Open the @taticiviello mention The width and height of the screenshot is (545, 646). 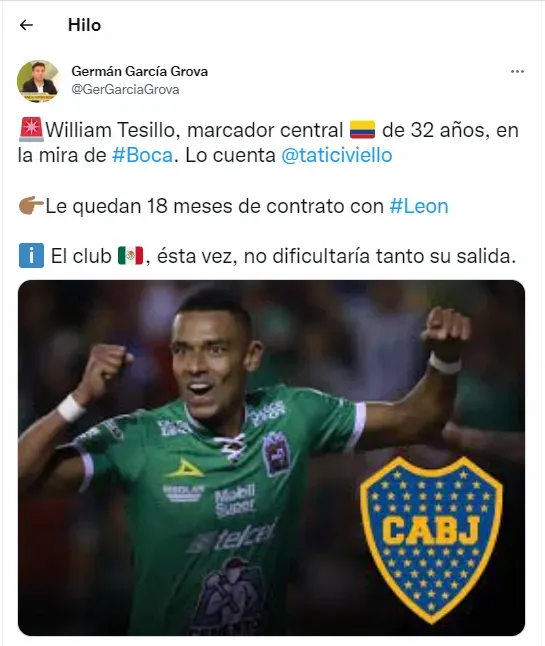pyautogui.click(x=337, y=155)
